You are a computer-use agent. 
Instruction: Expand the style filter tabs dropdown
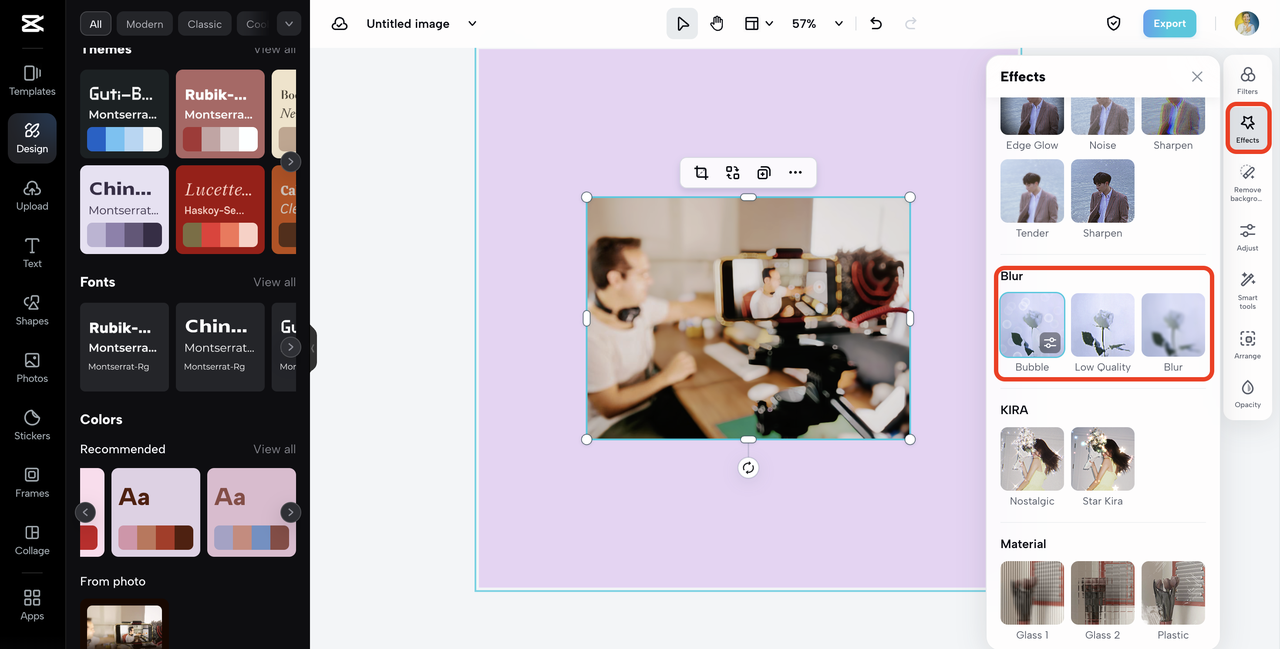[x=289, y=24]
